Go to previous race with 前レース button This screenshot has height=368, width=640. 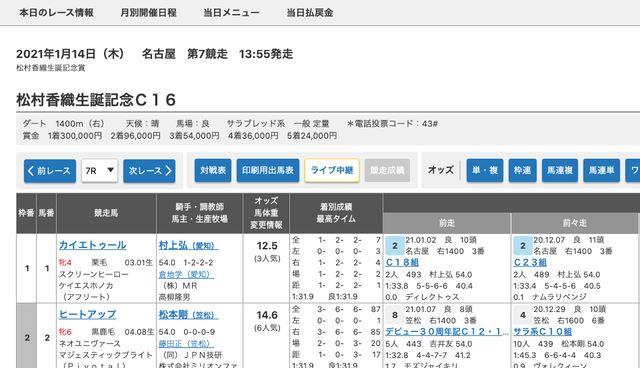tap(50, 171)
